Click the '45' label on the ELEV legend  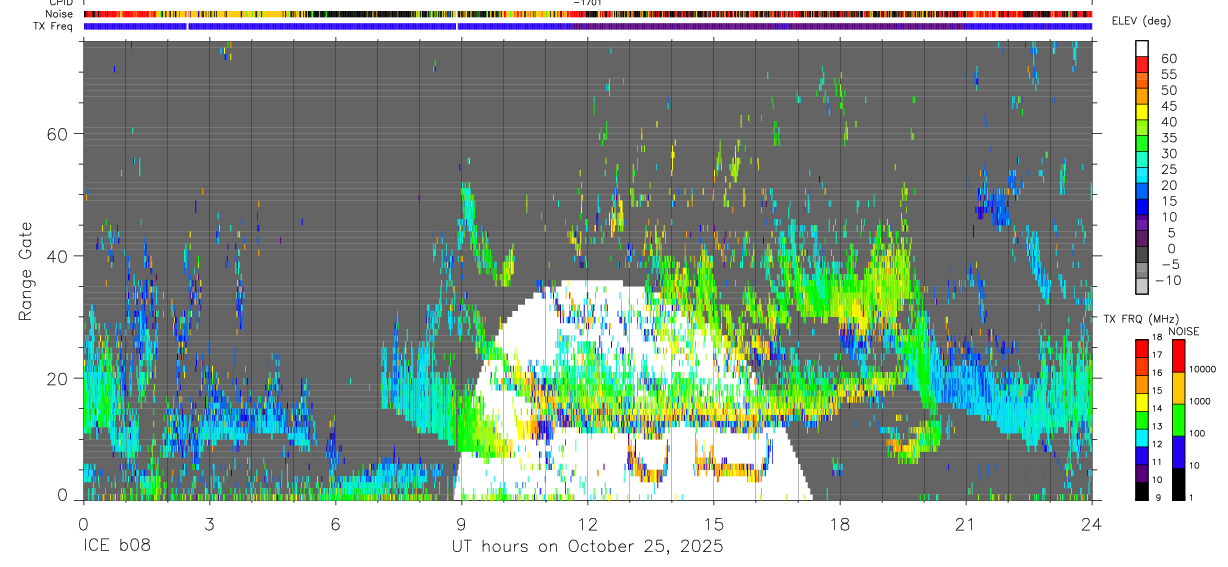(1168, 106)
